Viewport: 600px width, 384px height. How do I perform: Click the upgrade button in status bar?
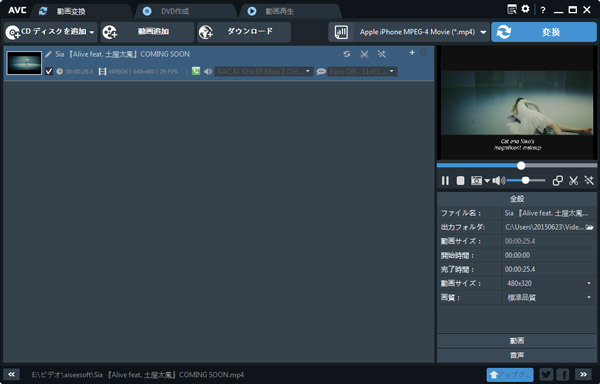(510, 374)
